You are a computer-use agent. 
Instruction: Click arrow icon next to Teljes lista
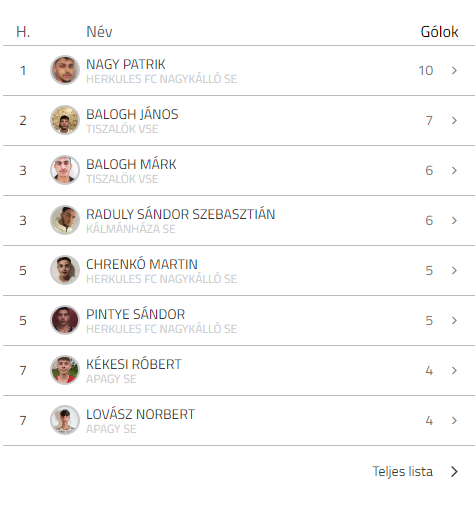pyautogui.click(x=454, y=472)
